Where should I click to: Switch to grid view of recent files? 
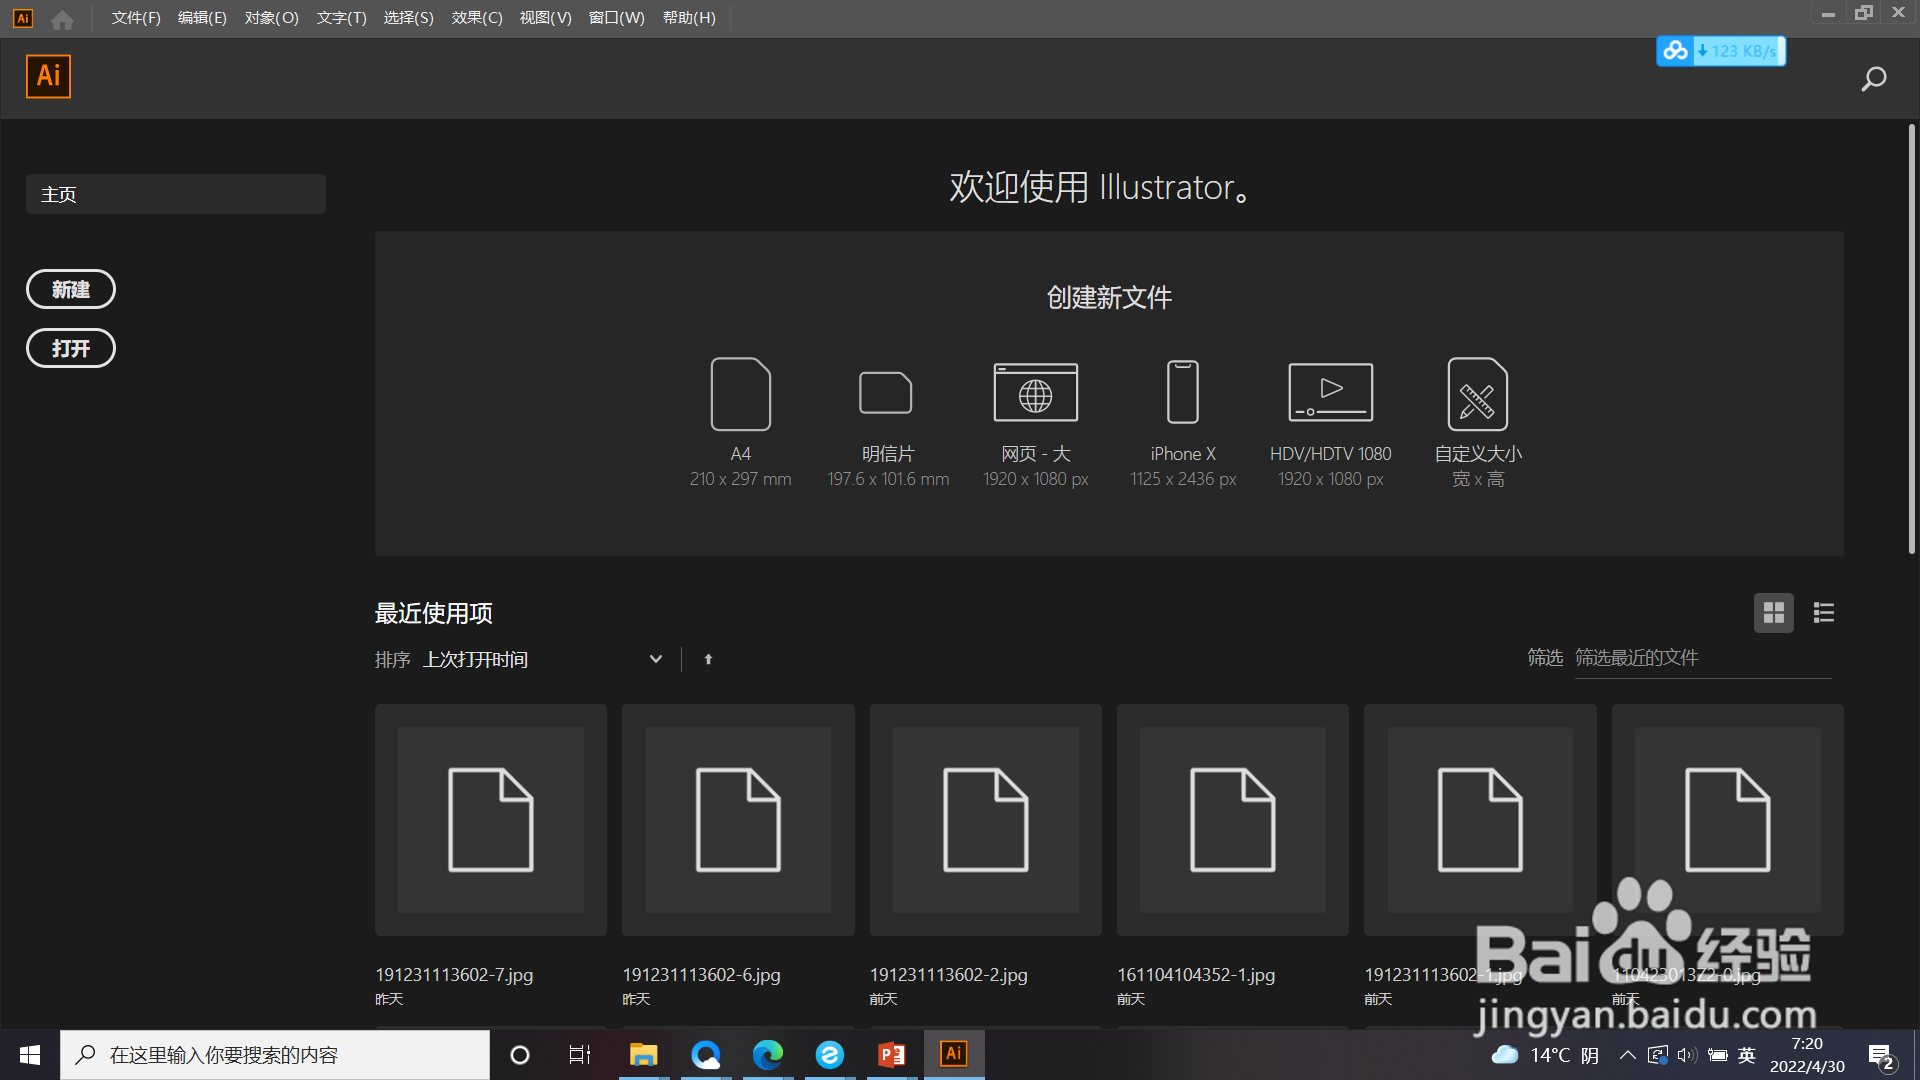pos(1774,613)
